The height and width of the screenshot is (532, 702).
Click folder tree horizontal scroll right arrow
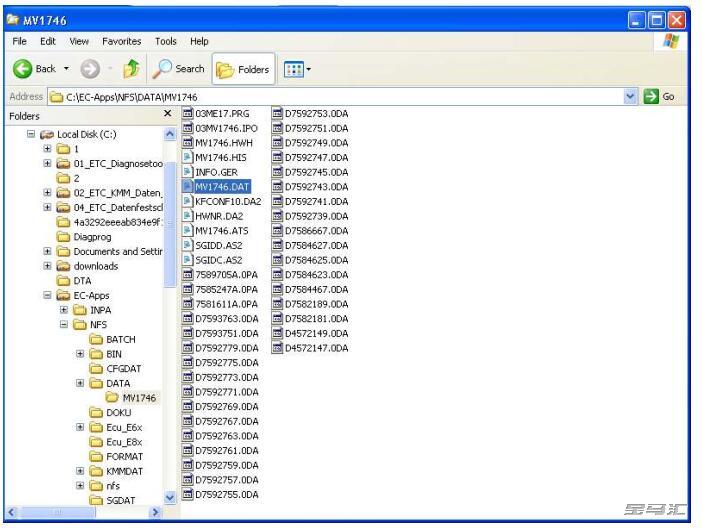coord(155,512)
